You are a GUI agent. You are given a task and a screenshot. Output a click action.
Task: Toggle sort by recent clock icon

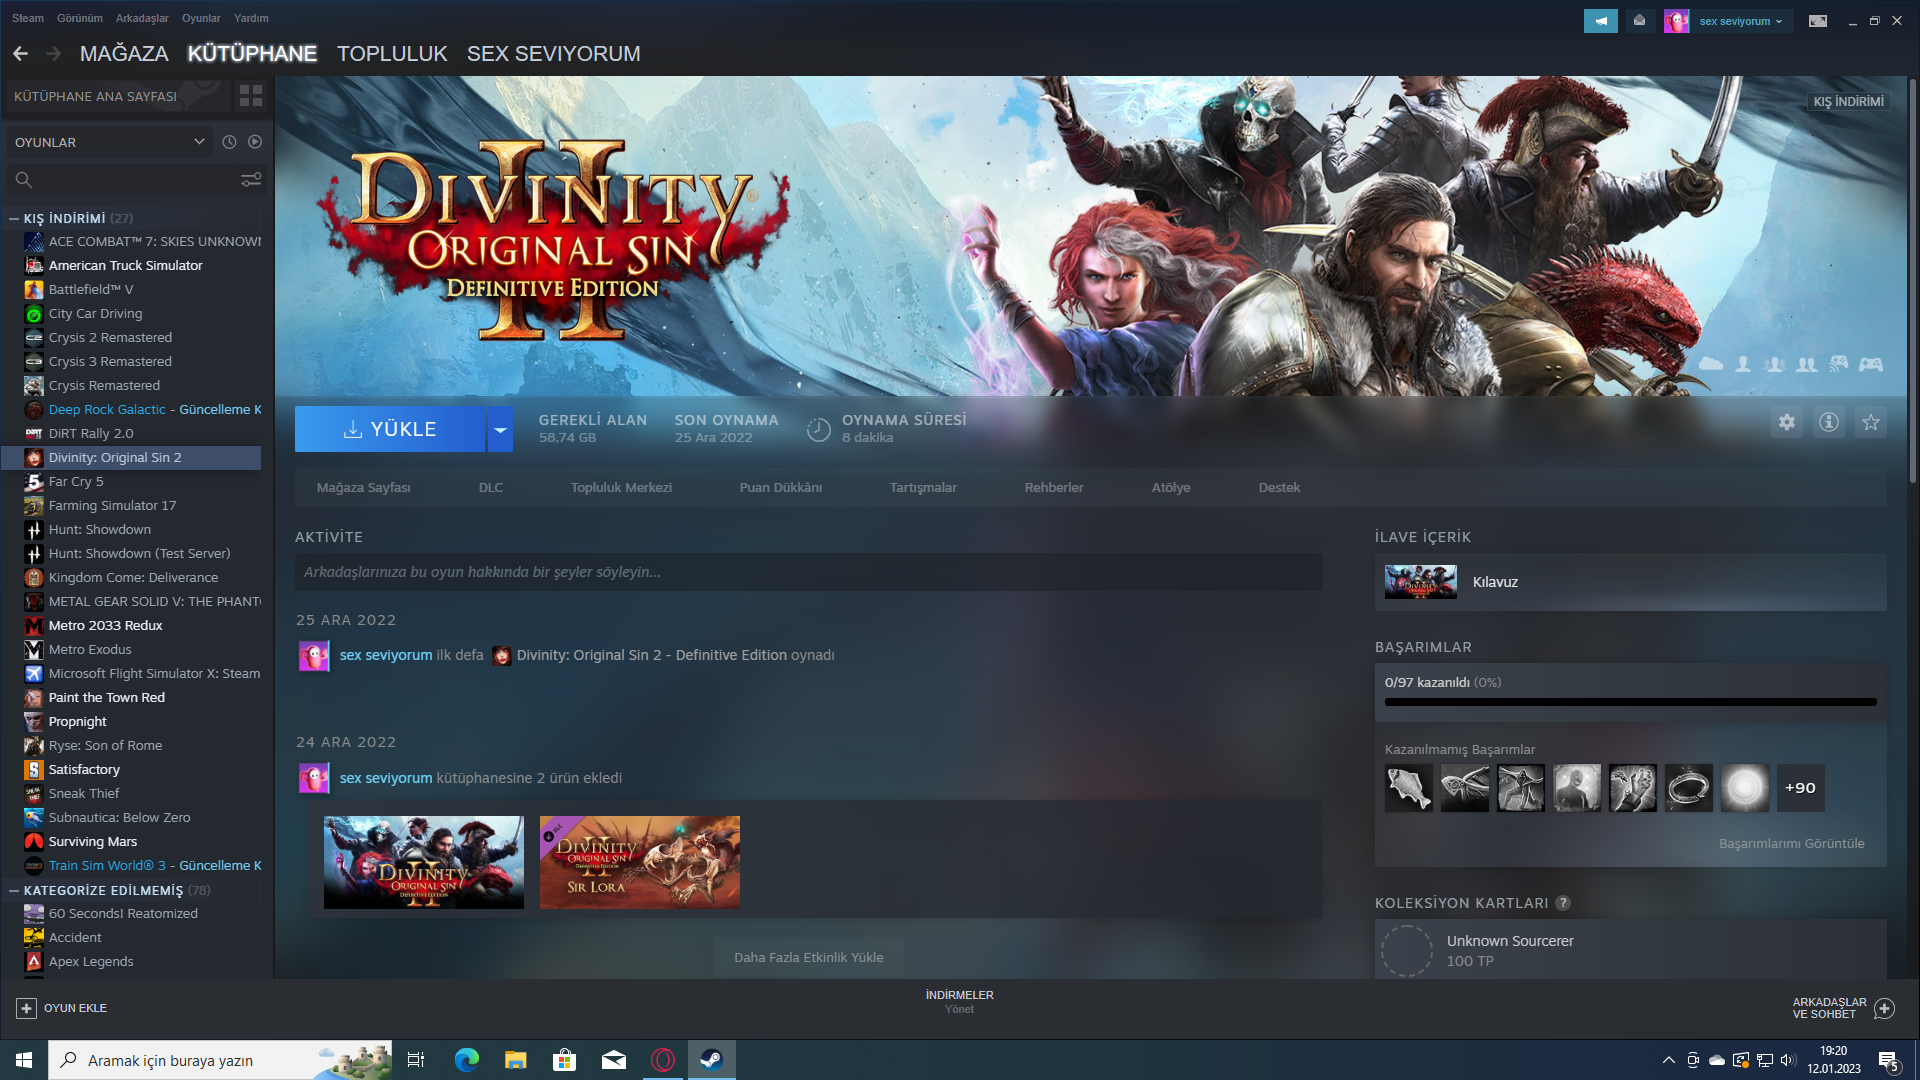click(229, 142)
